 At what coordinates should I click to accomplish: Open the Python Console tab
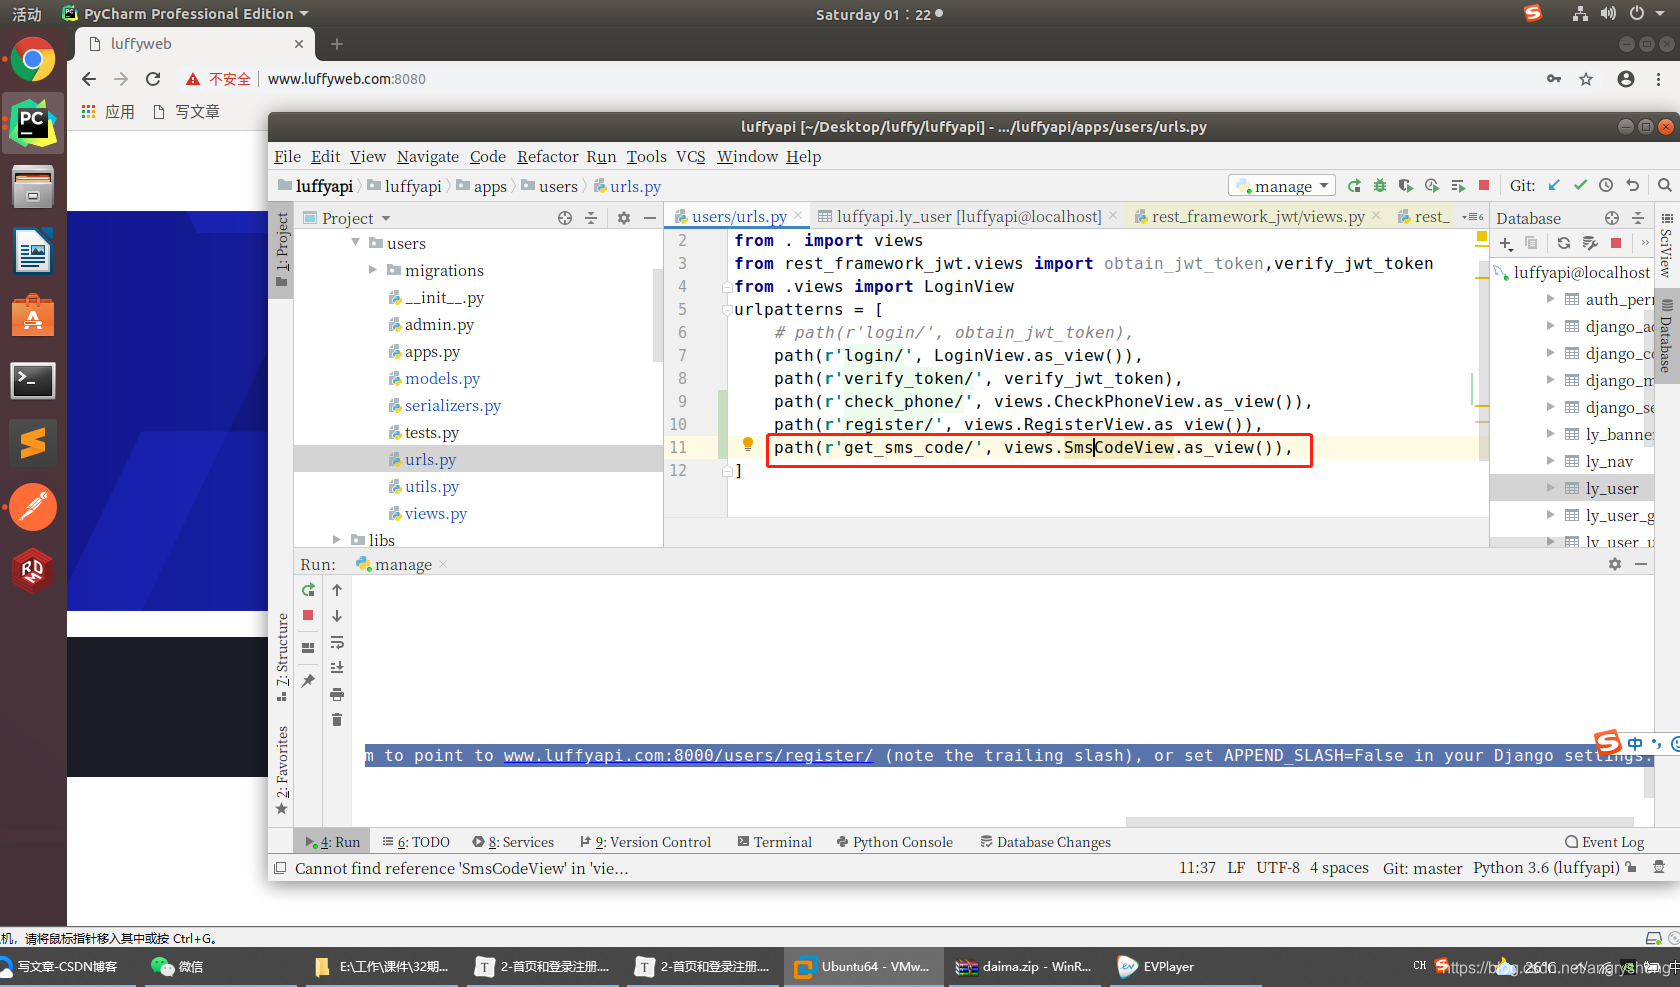click(894, 842)
